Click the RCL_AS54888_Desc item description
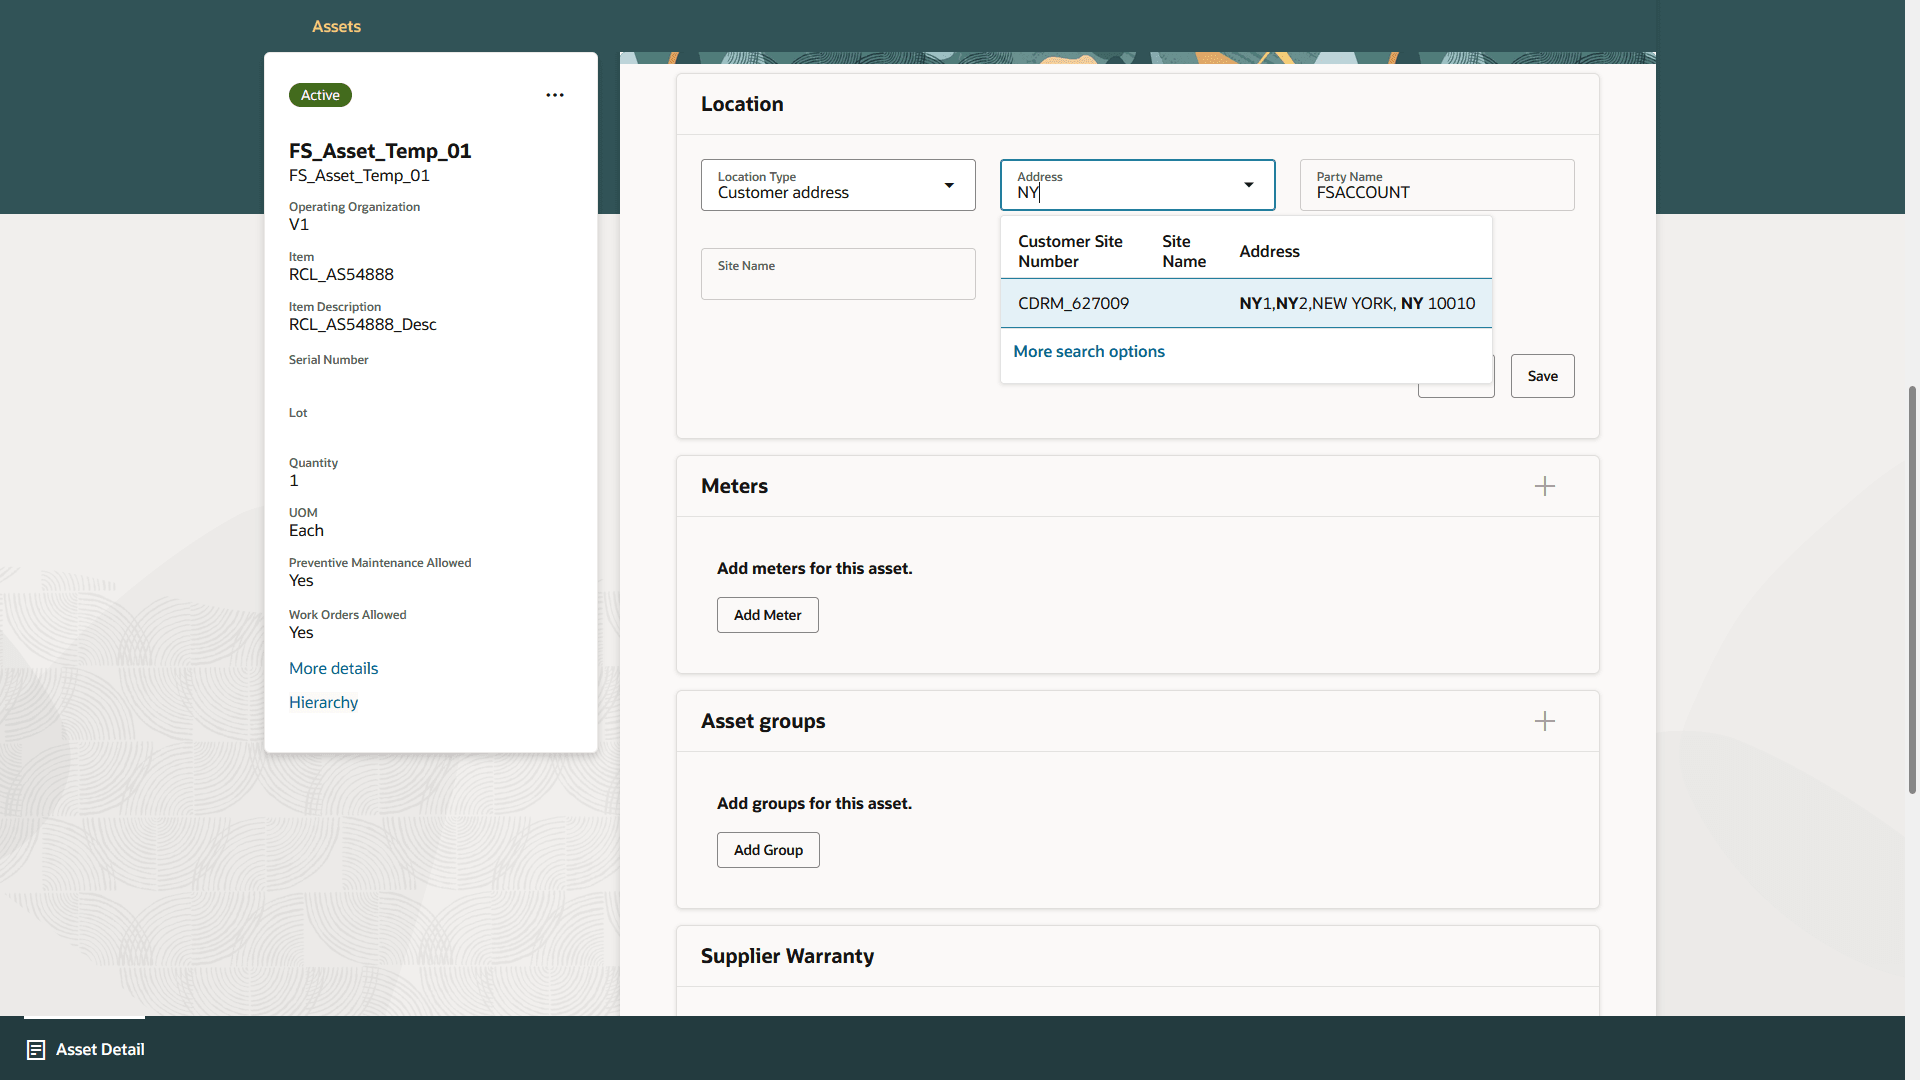 click(x=362, y=325)
